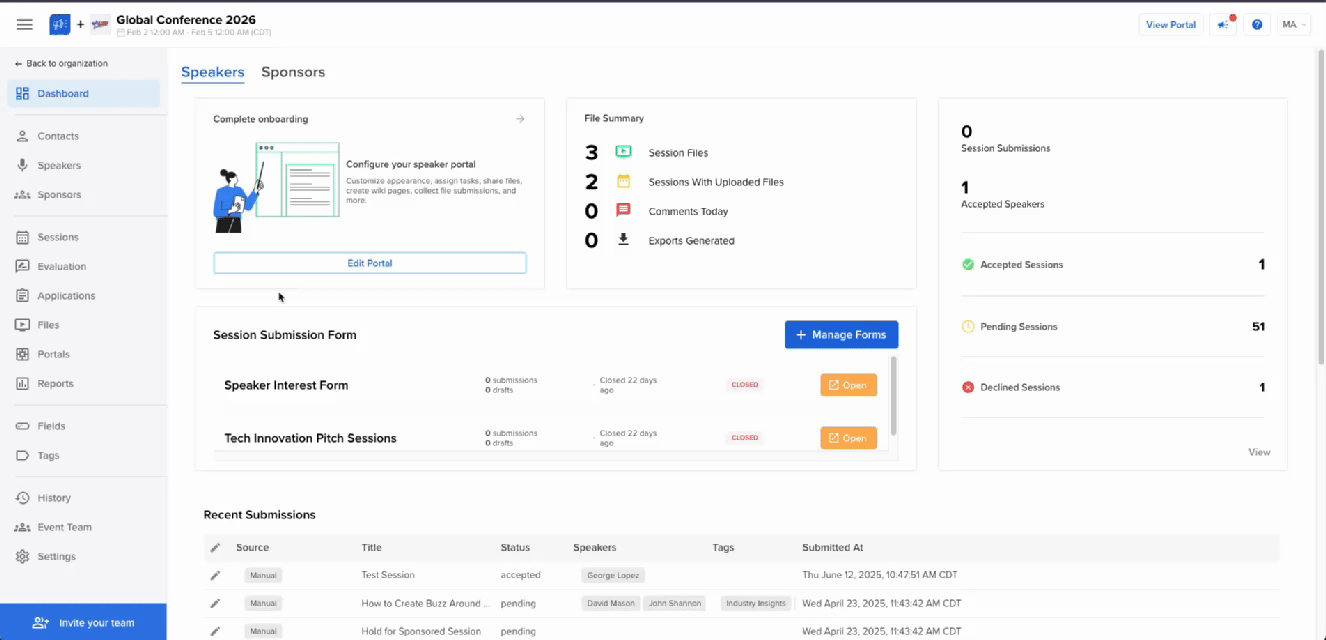Click the Session Files screen icon
This screenshot has width=1326, height=640.
point(623,152)
